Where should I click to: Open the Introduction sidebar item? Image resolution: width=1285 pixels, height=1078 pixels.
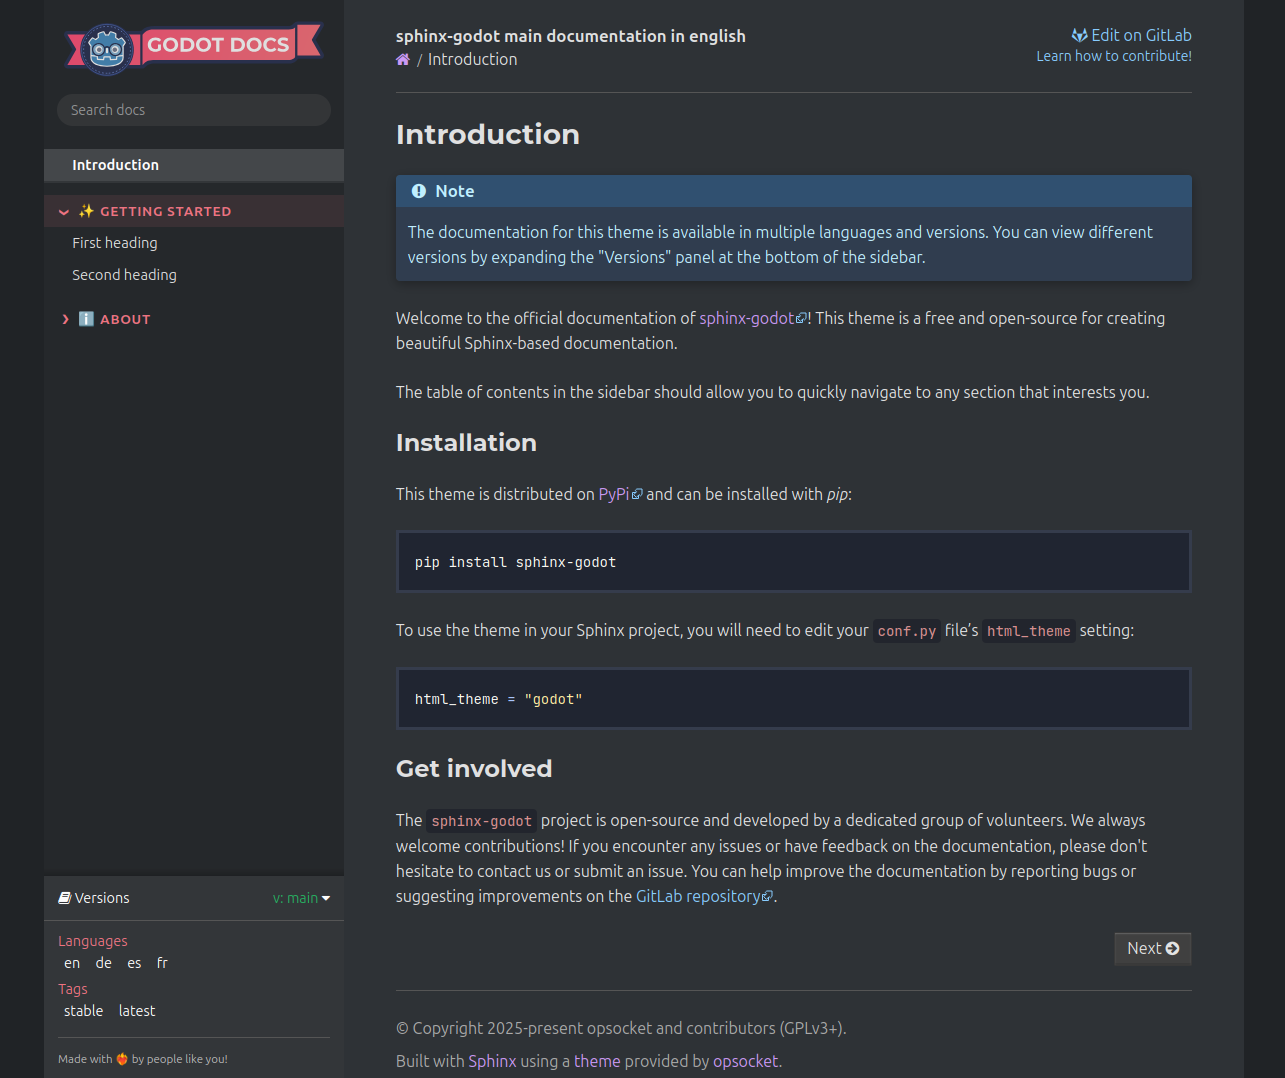point(116,165)
